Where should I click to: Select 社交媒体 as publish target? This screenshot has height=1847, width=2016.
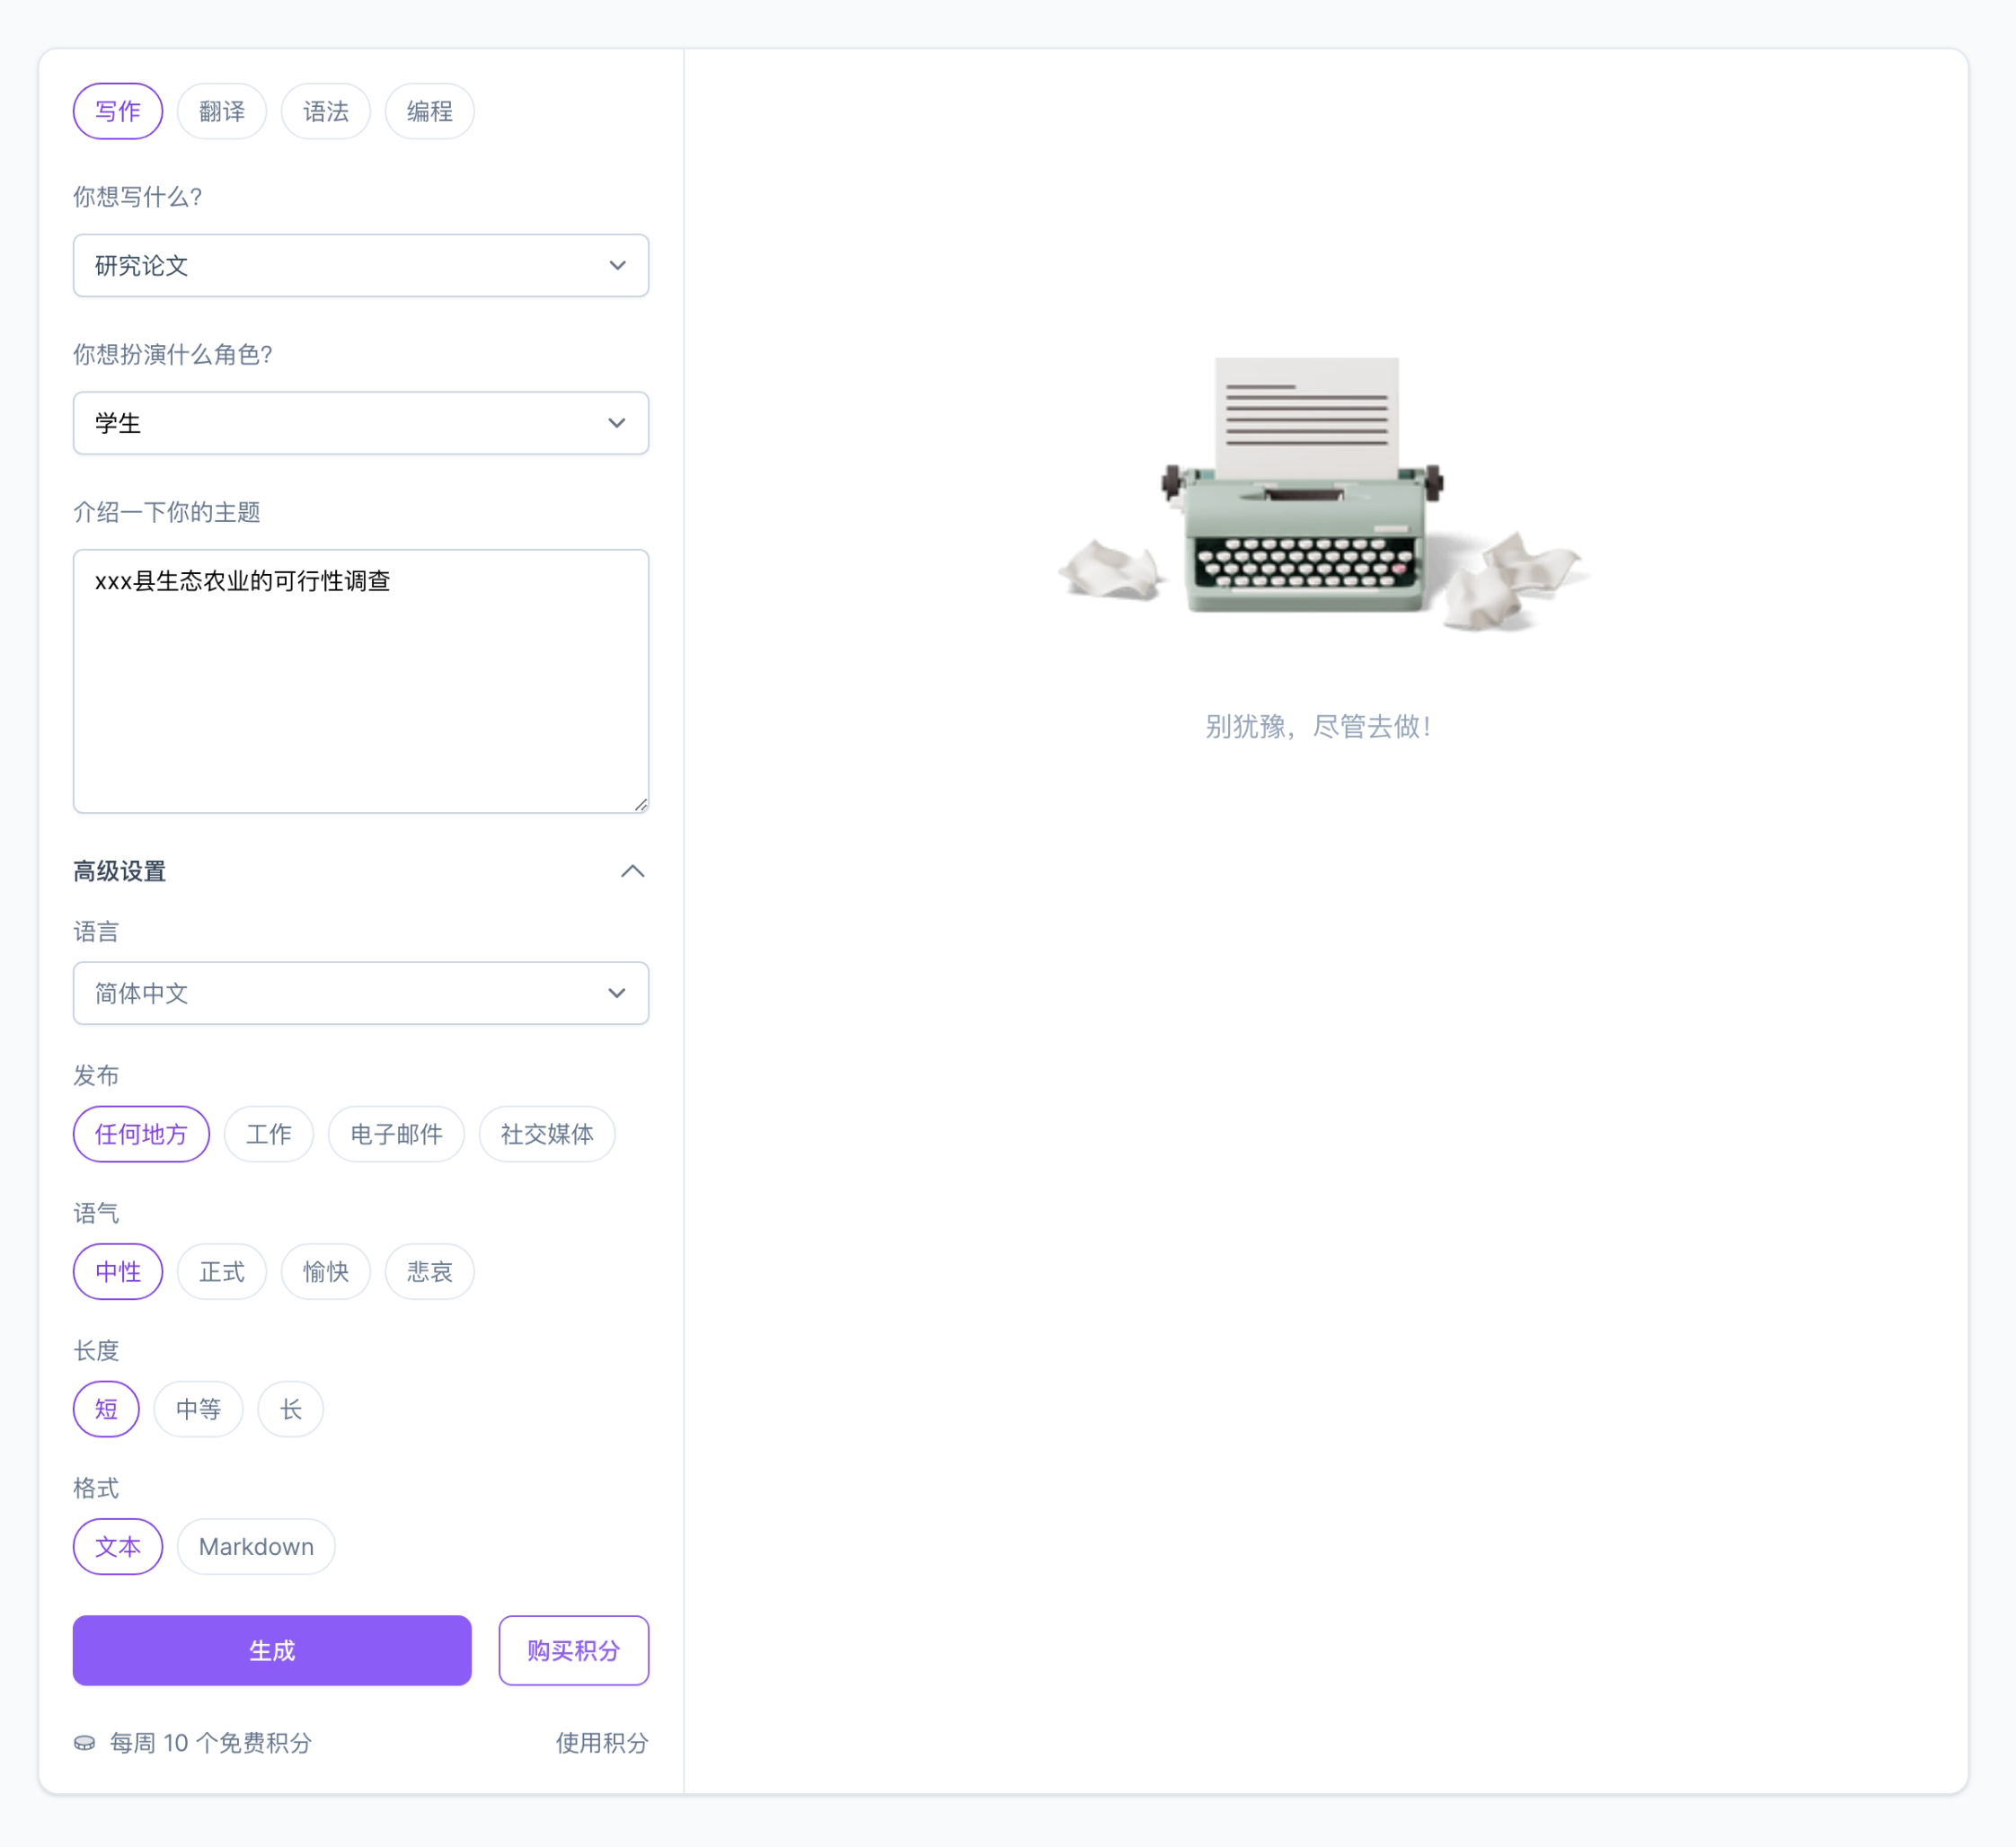coord(546,1134)
